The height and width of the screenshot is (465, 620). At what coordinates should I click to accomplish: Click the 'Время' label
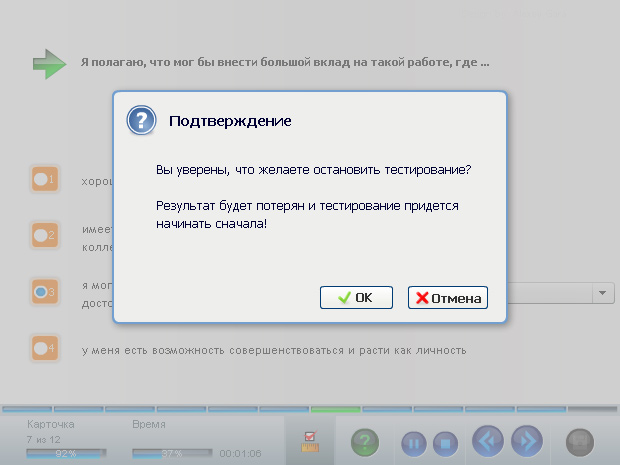[149, 424]
